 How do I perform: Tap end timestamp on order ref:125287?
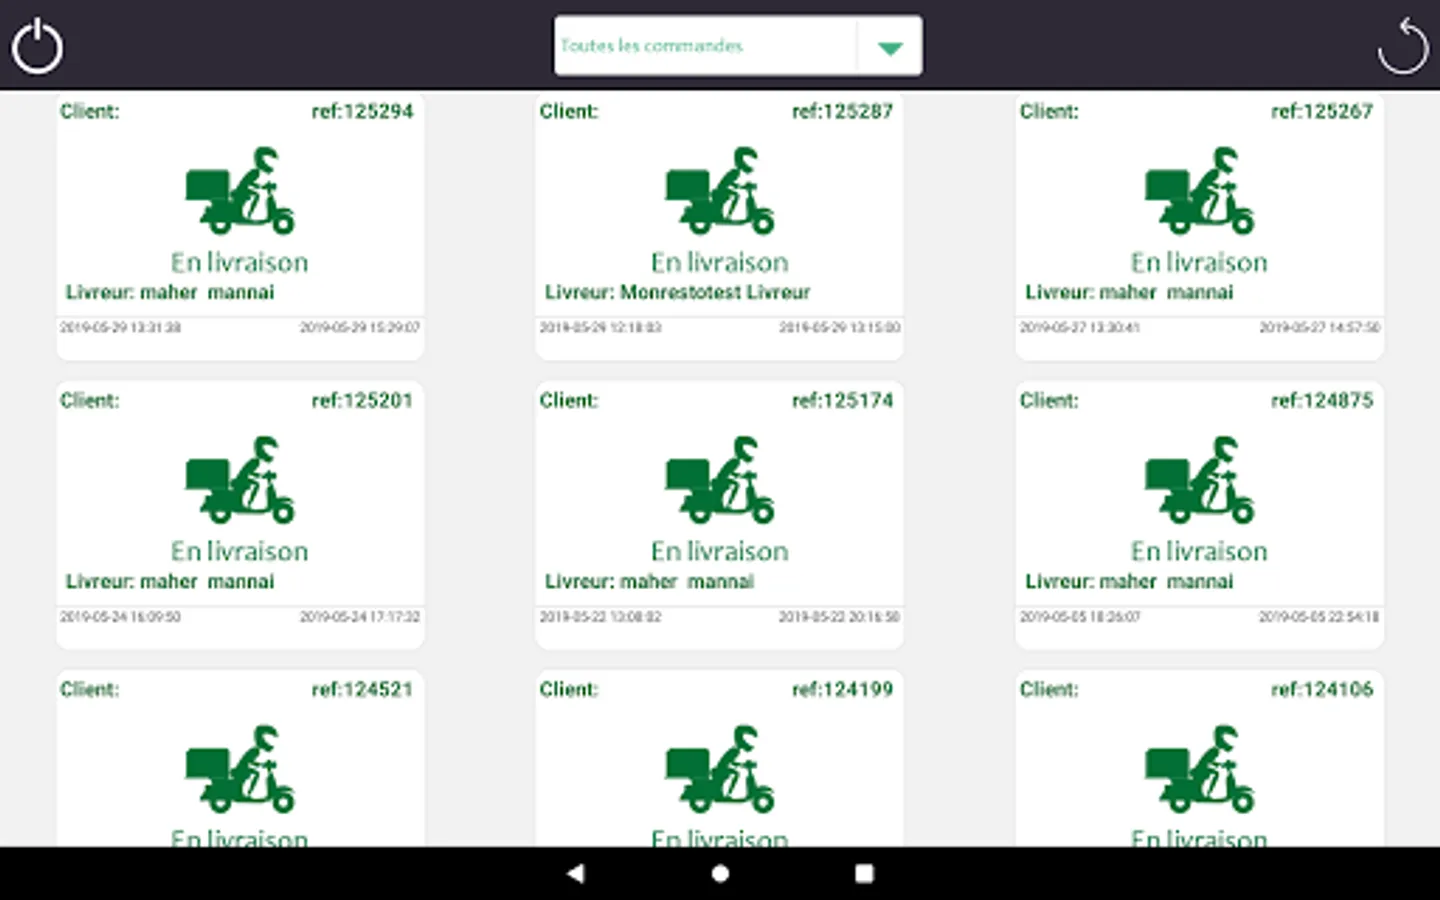pos(840,327)
